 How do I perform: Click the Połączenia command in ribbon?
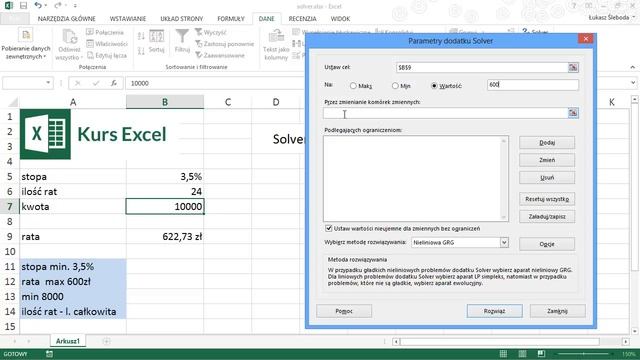105,32
